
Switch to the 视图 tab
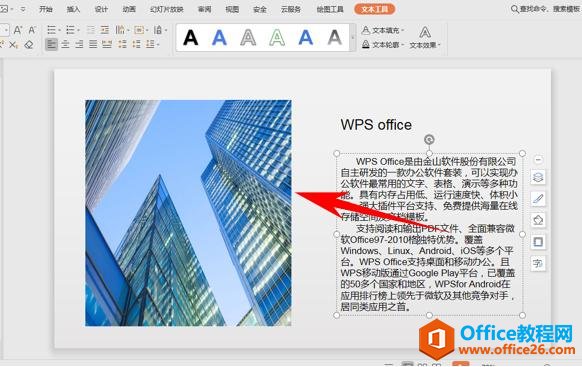(232, 9)
